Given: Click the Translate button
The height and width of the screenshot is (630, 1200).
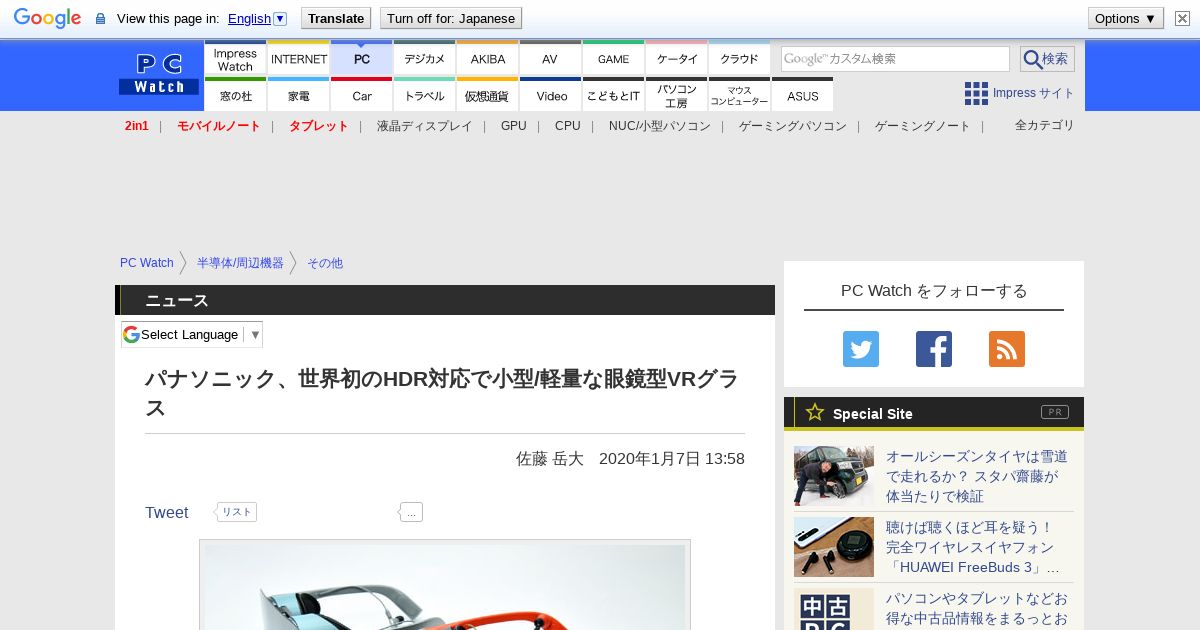Looking at the screenshot, I should coord(335,18).
